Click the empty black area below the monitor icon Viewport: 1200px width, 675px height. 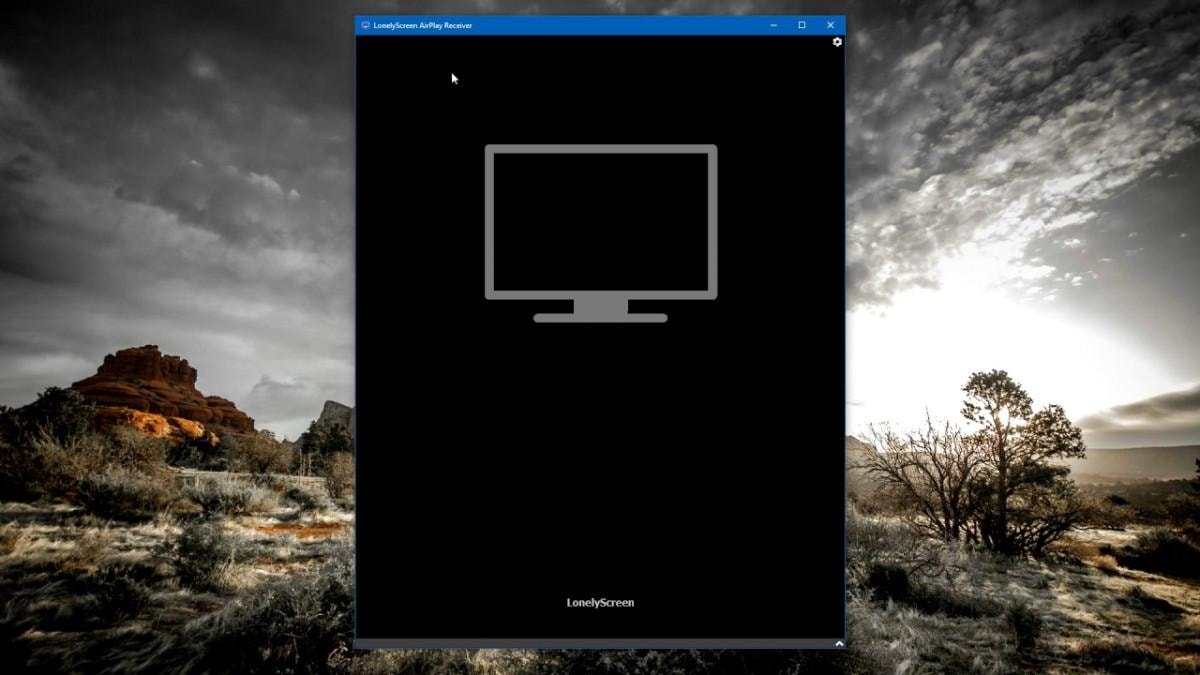600,450
